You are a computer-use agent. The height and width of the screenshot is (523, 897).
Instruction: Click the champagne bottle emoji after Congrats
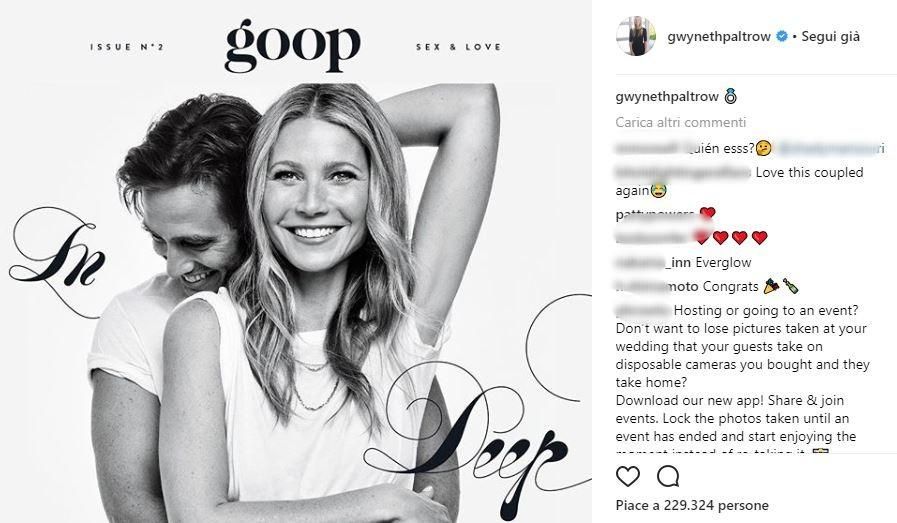point(791,286)
